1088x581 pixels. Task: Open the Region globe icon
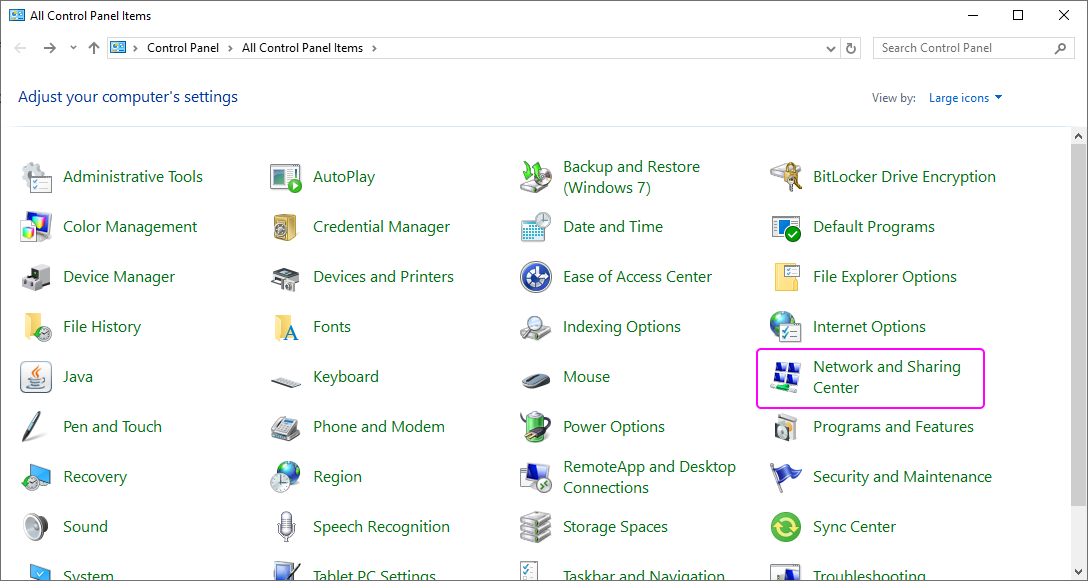286,477
